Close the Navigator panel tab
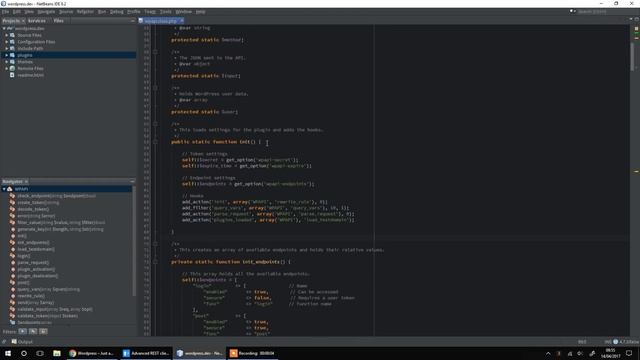 click(27, 181)
